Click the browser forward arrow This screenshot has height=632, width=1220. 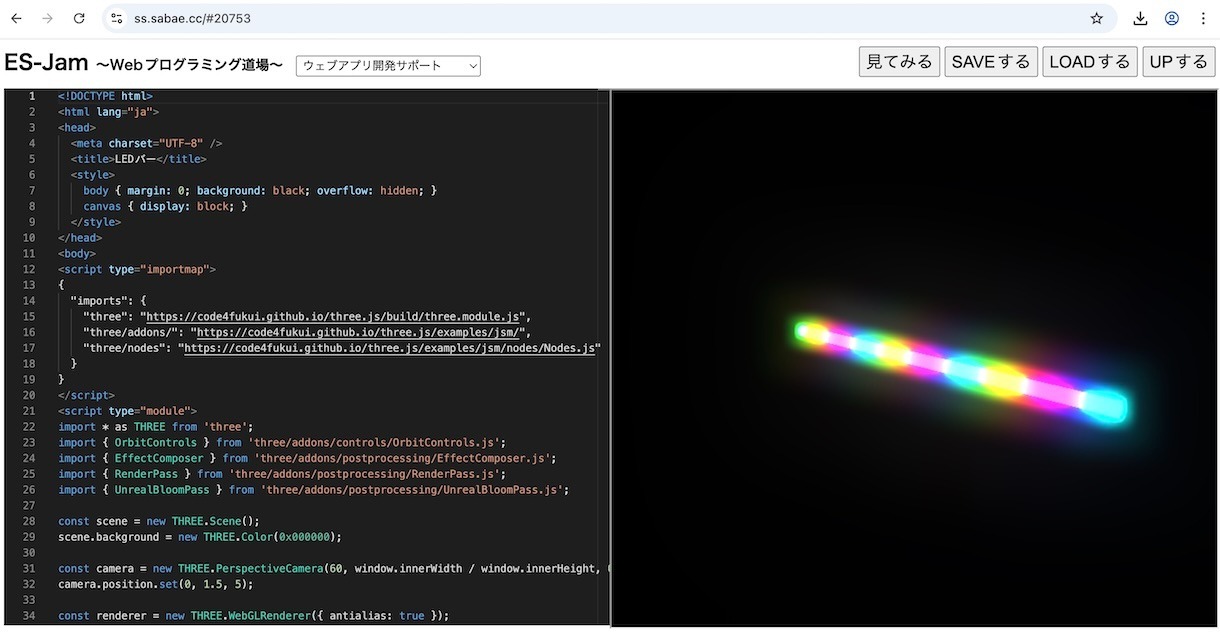[48, 18]
